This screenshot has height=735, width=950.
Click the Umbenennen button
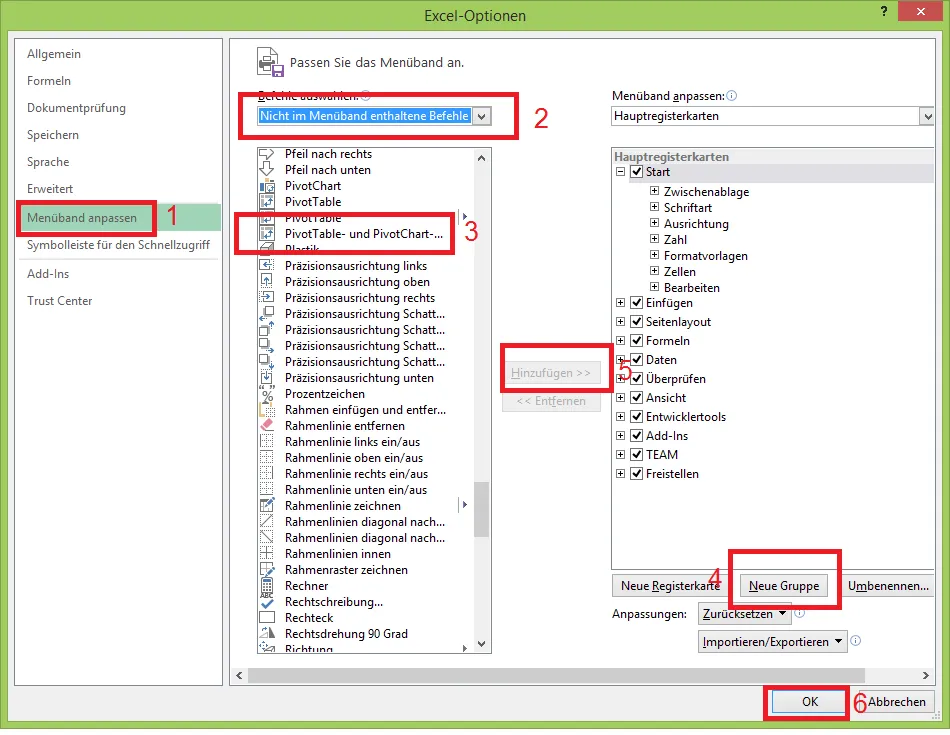tap(888, 586)
